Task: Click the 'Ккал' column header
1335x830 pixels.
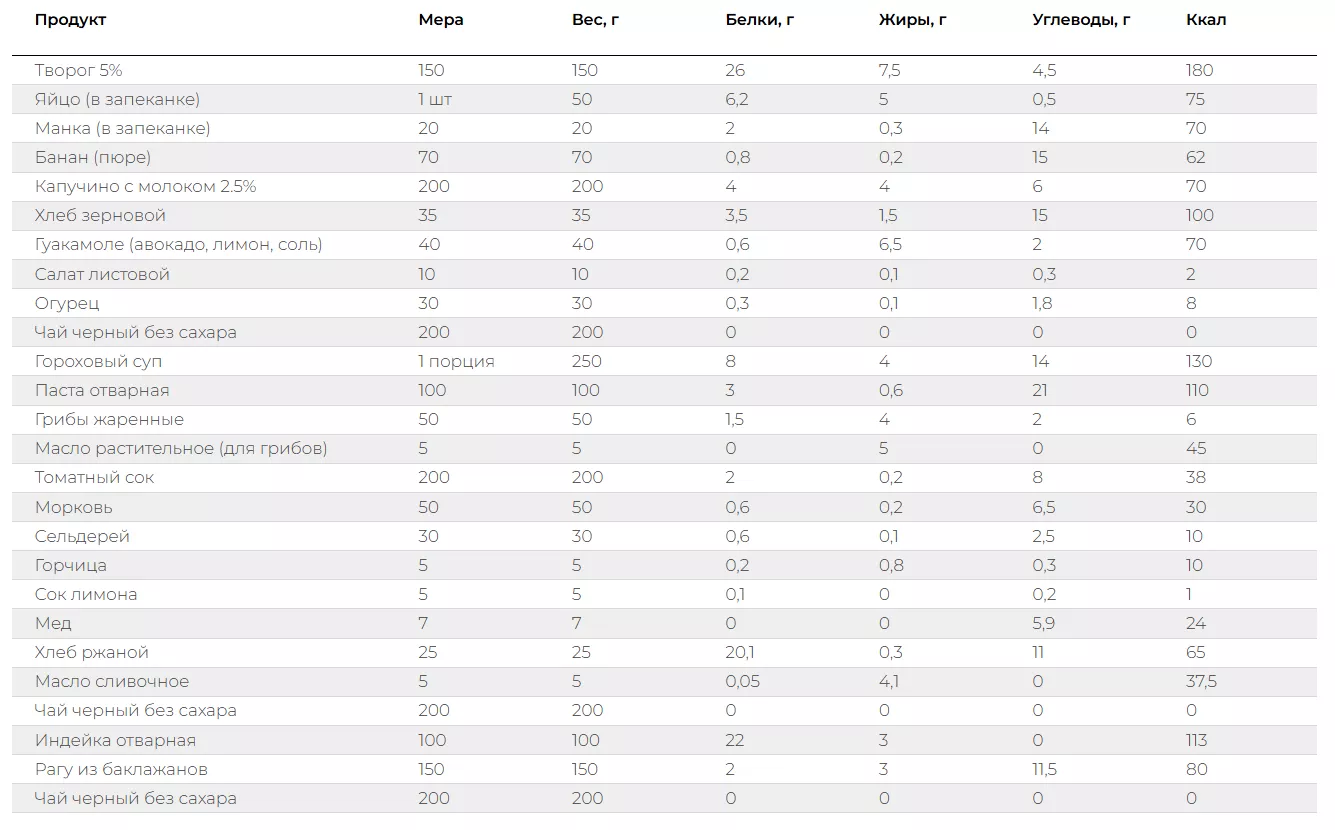Action: click(1206, 20)
